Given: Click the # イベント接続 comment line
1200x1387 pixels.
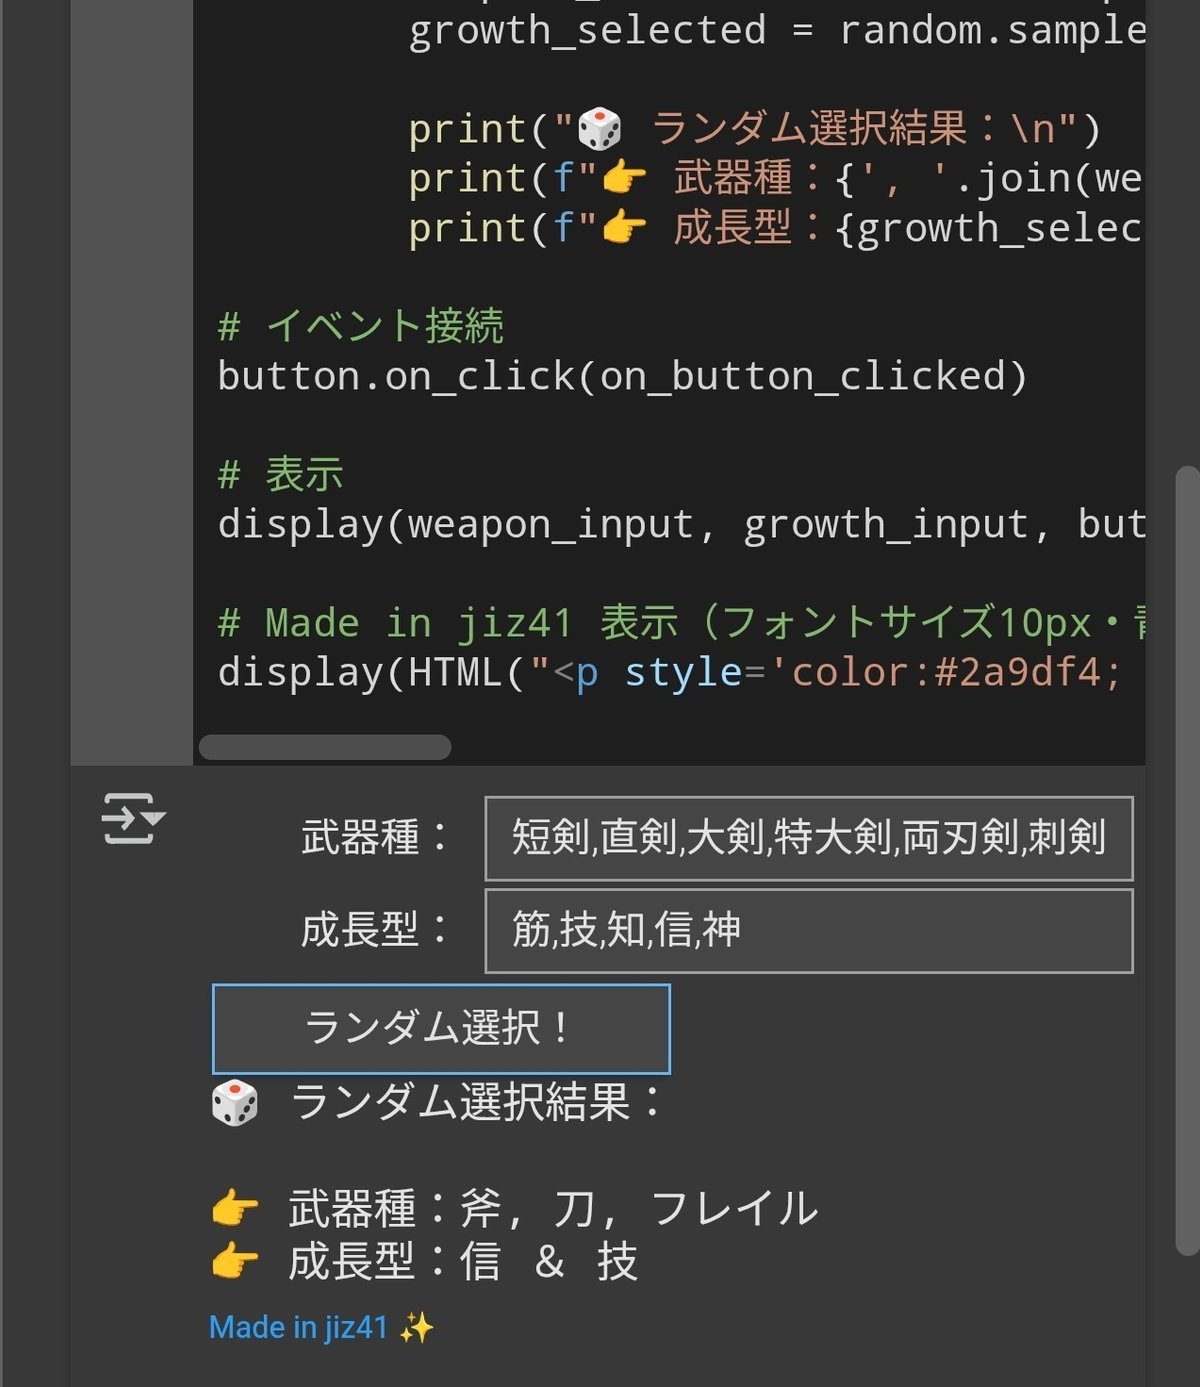Looking at the screenshot, I should 360,327.
